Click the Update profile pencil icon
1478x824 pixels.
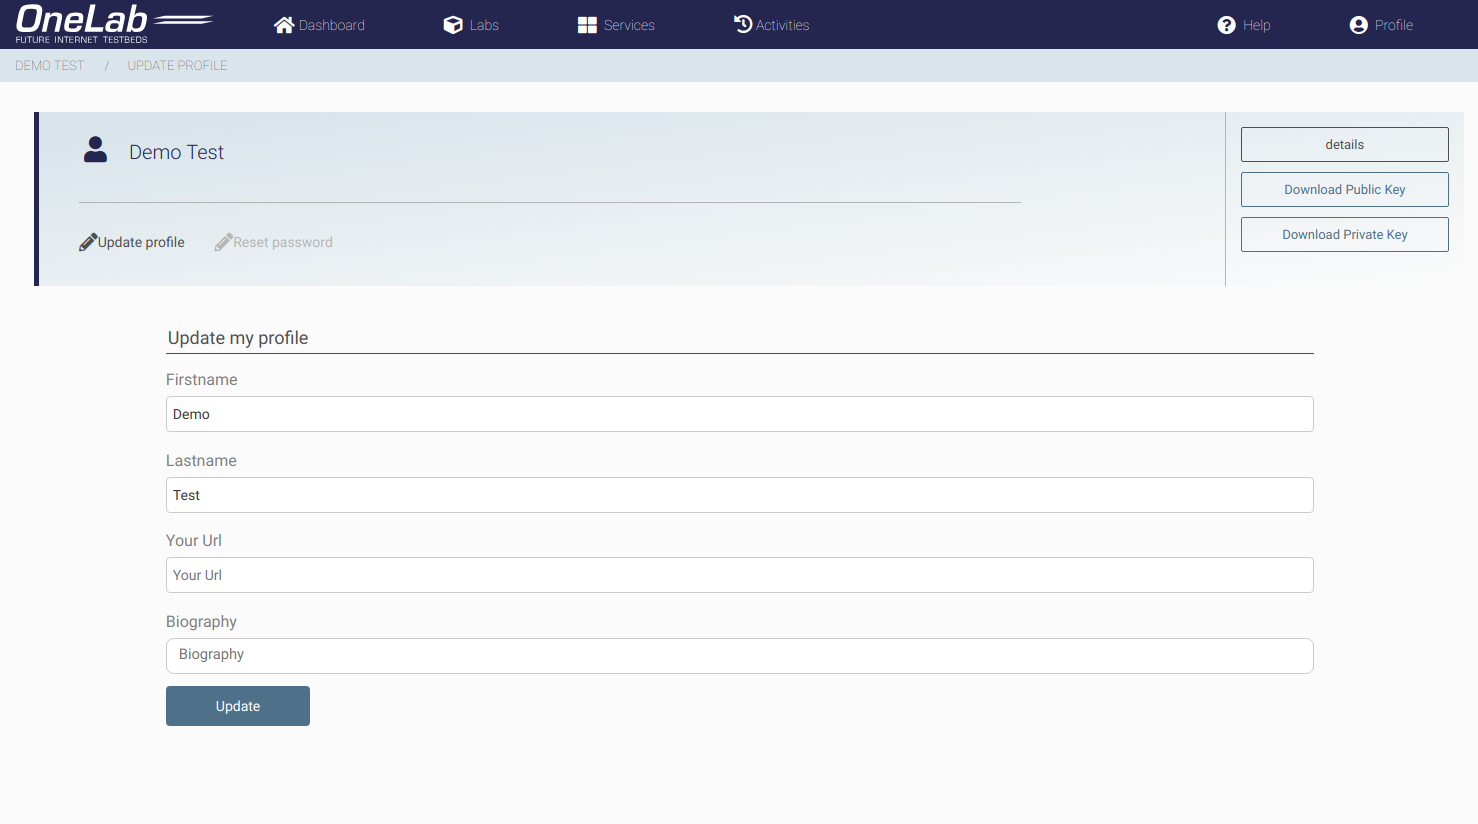tap(88, 242)
